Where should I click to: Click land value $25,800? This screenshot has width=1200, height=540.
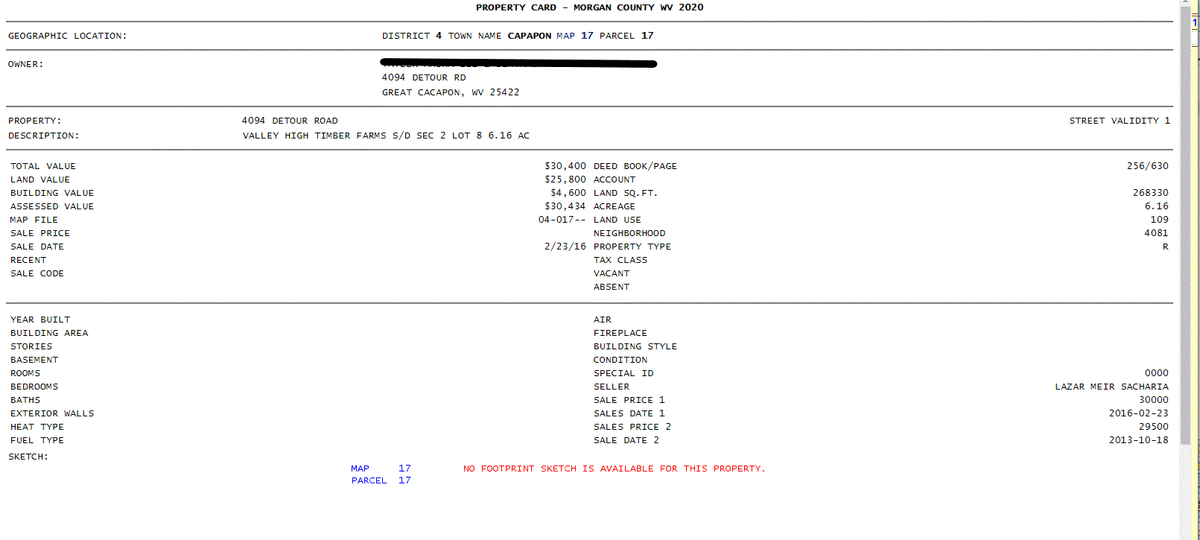(565, 180)
